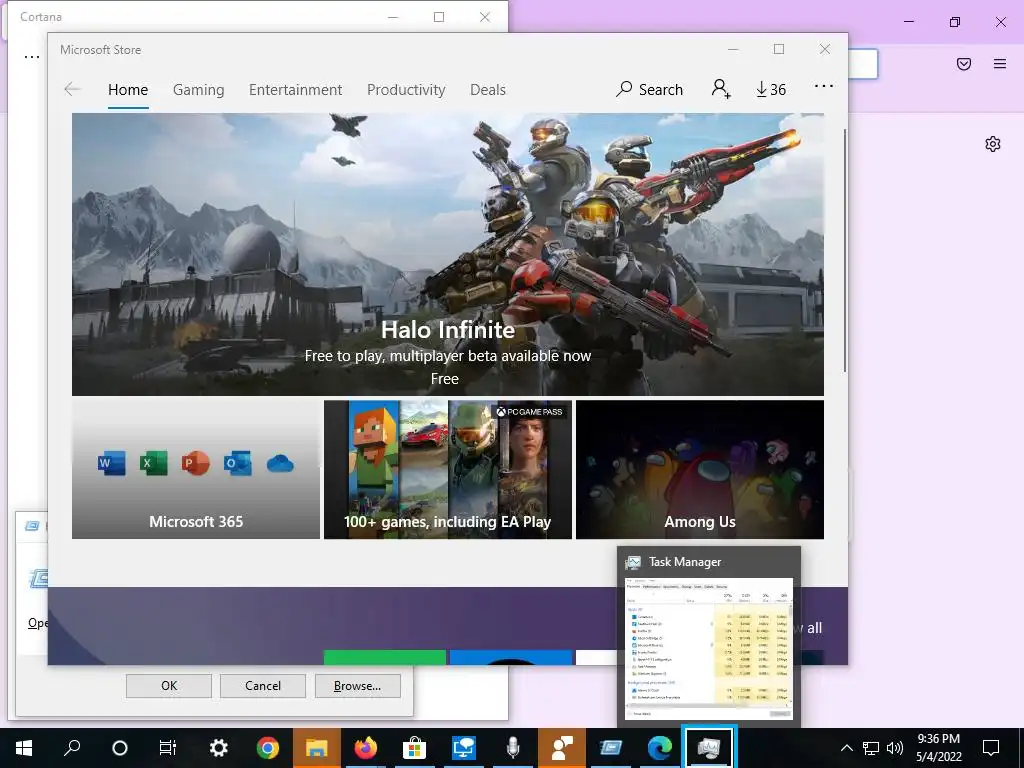Open the Cortana window's ellipsis menu
Screen dimensions: 1024x768
pyautogui.click(x=31, y=57)
